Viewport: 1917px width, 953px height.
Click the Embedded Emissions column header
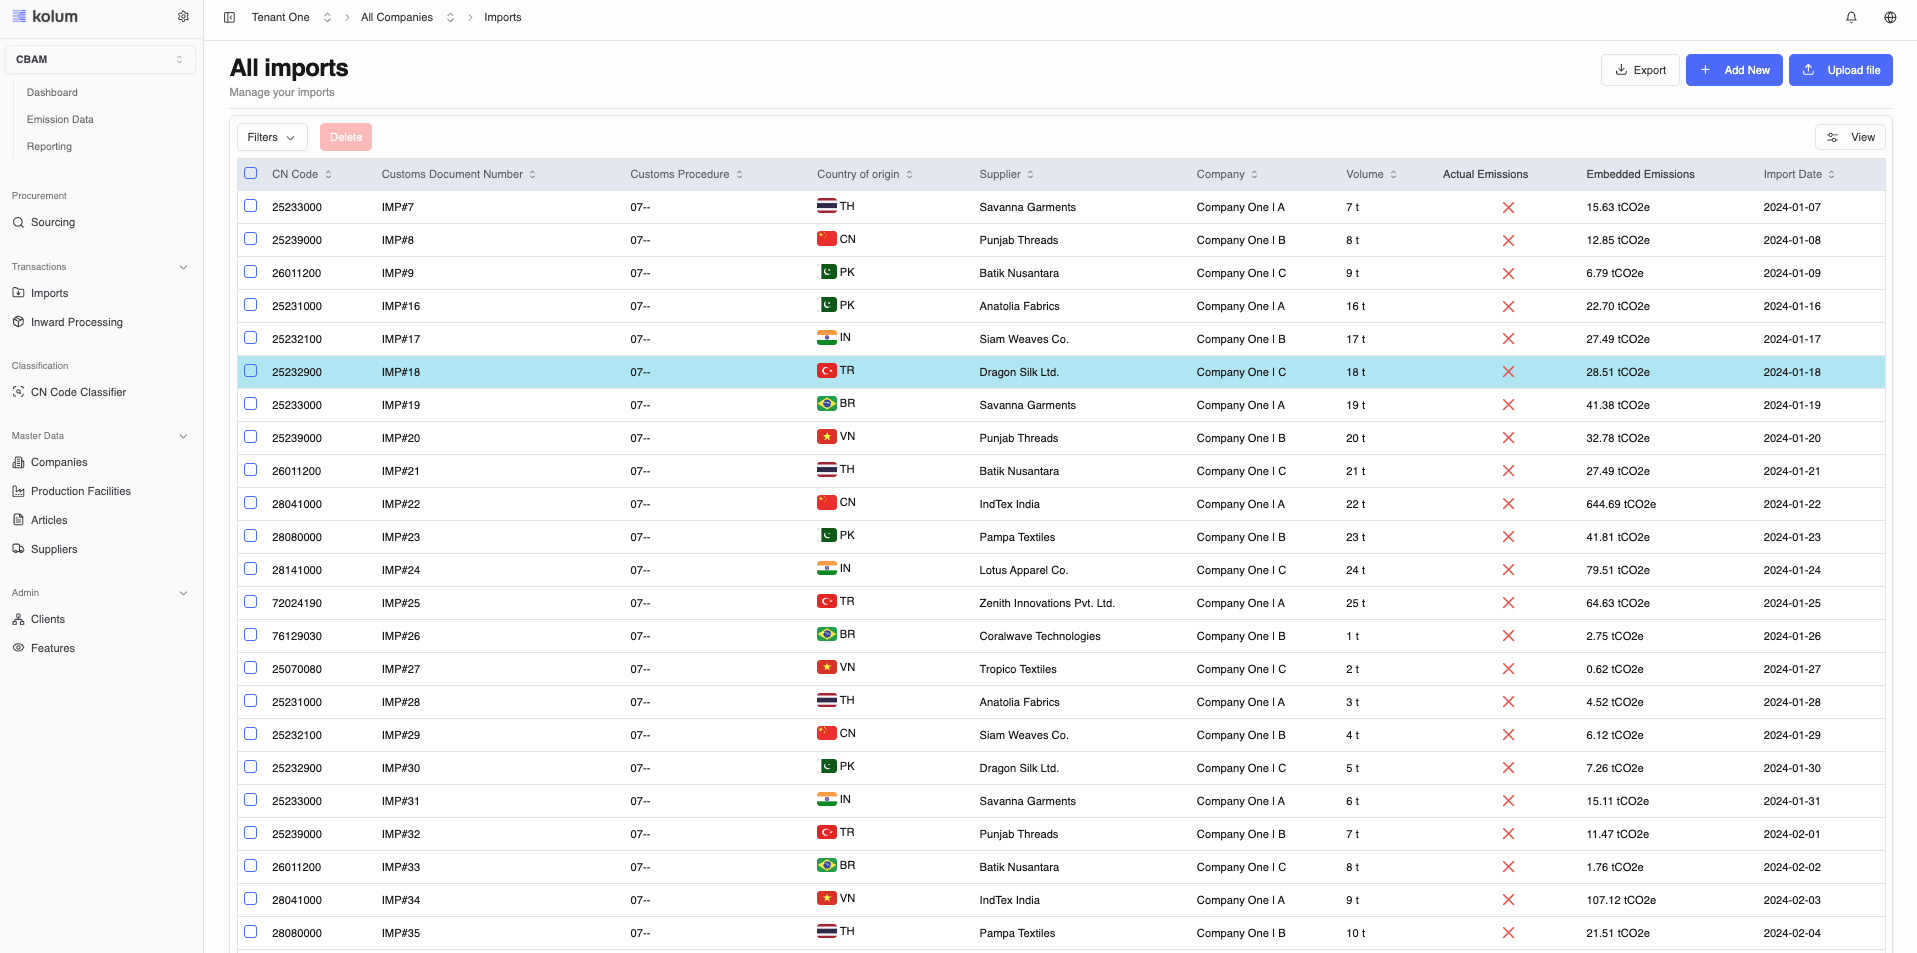1640,175
